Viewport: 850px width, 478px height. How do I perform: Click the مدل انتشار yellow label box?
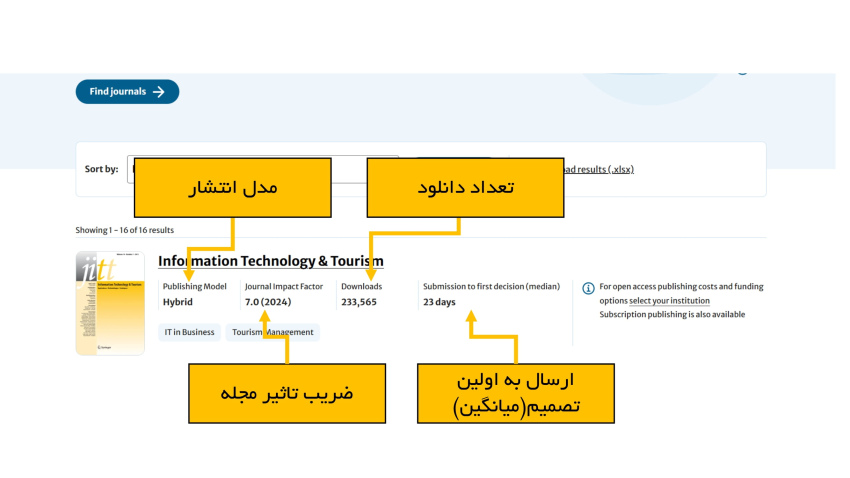point(232,188)
